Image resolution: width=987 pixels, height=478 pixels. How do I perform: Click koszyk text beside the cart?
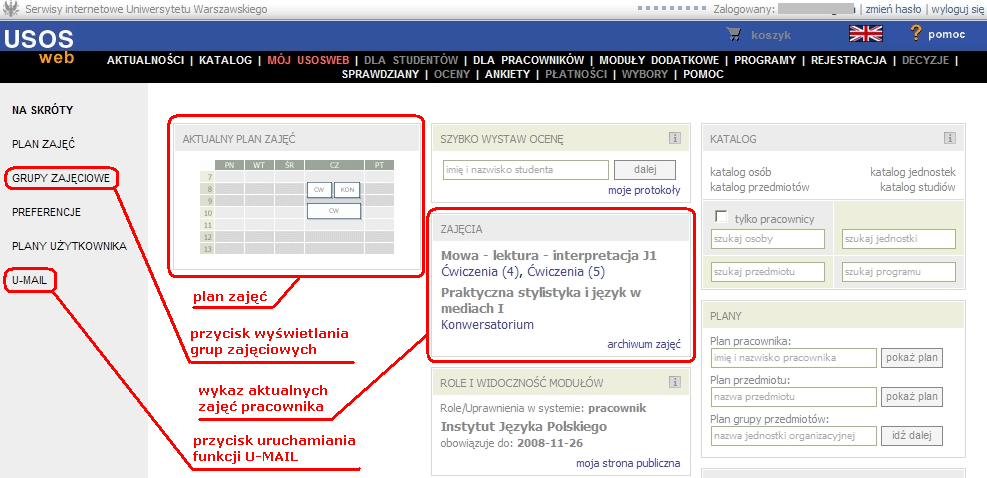(770, 35)
